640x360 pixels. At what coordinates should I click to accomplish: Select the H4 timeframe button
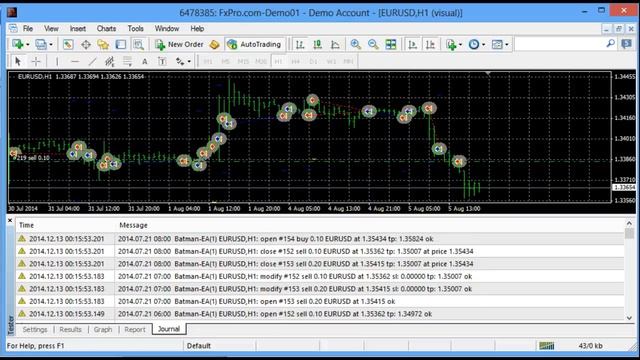pos(296,62)
